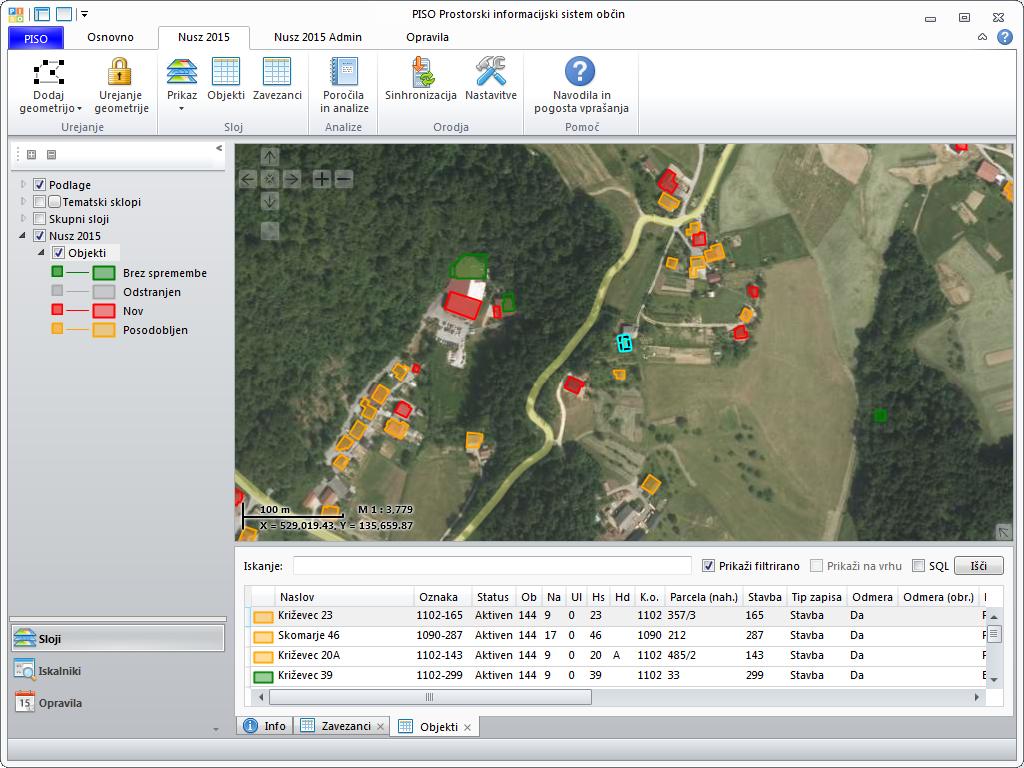This screenshot has width=1024, height=768.
Task: Open the Objekti table from ribbon
Action: 226,74
